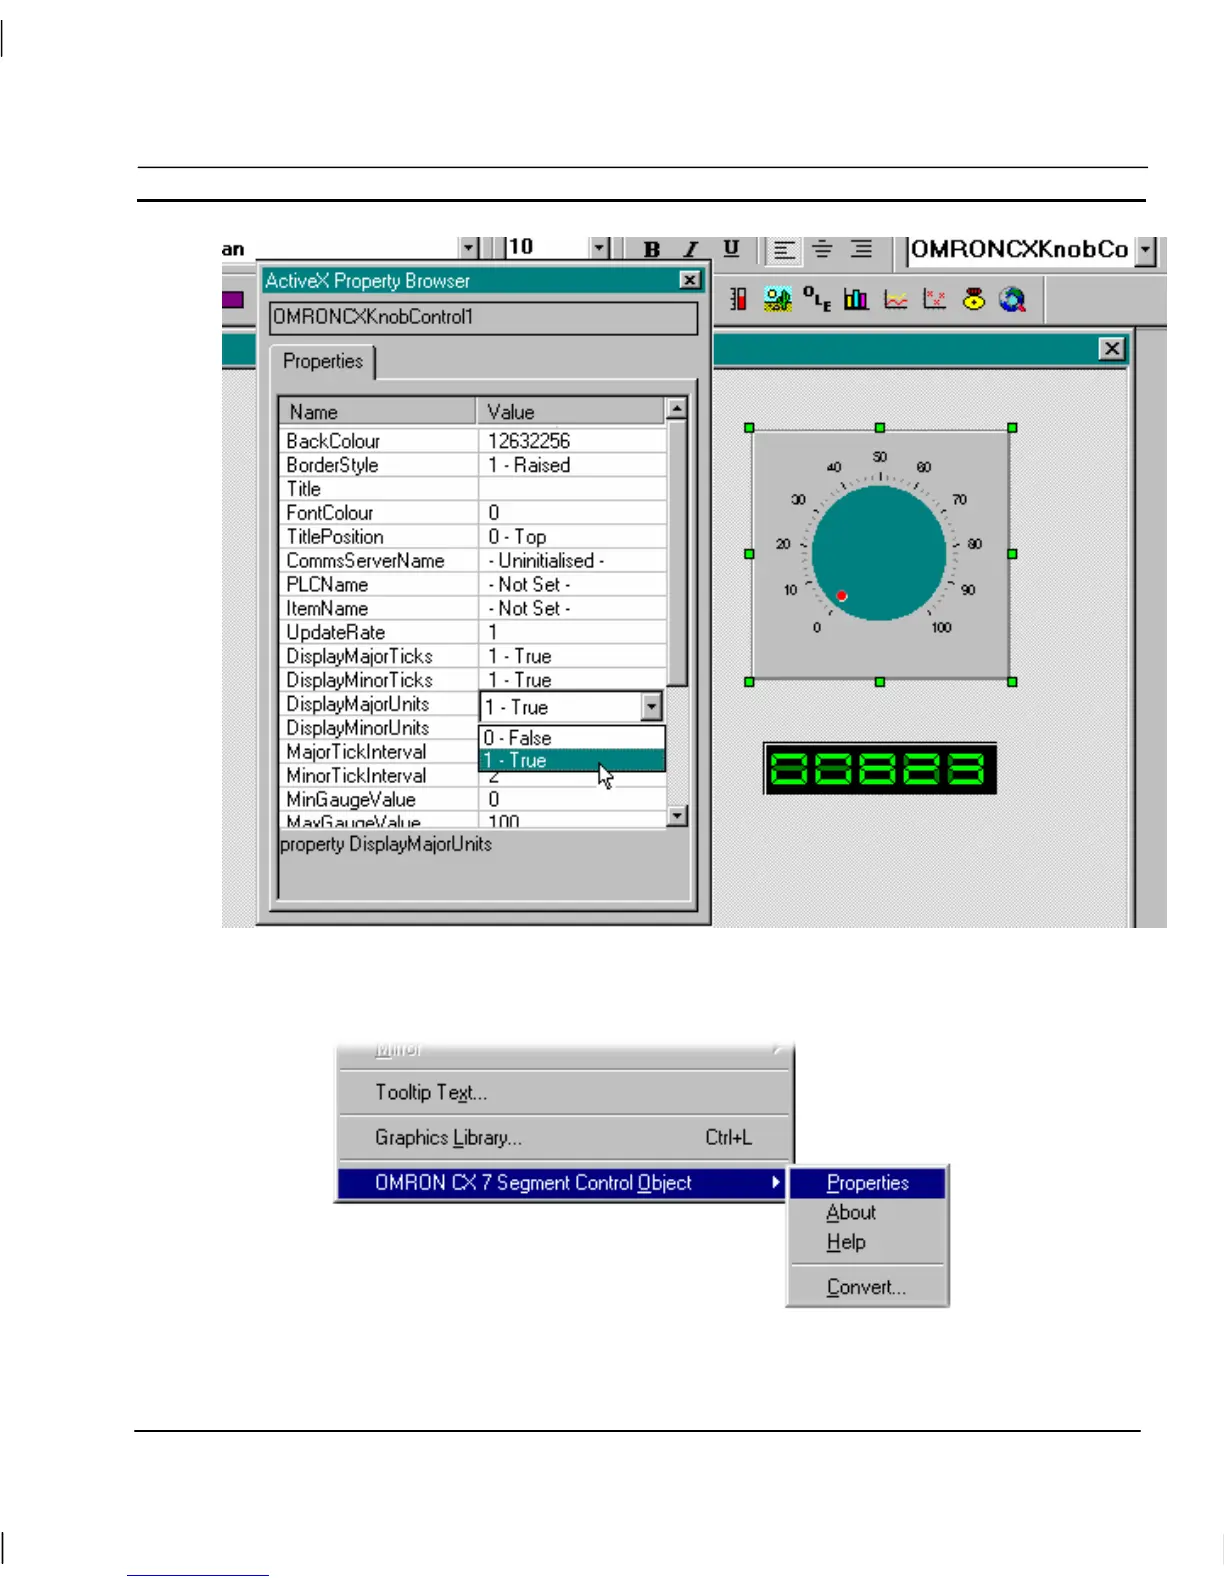The image size is (1224, 1584).
Task: Select the yellow alarm object tool
Action: 973,299
